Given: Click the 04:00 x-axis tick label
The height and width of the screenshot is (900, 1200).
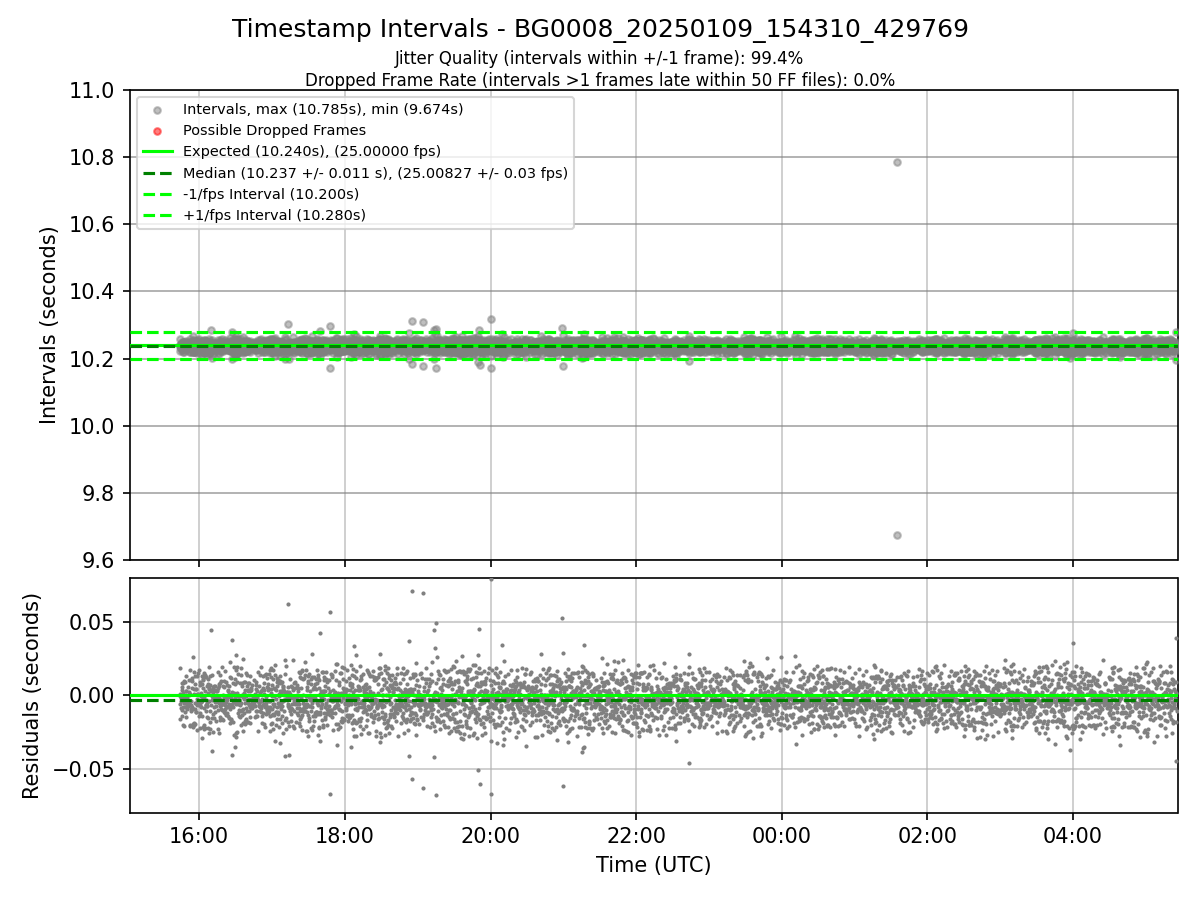Looking at the screenshot, I should (x=1073, y=833).
